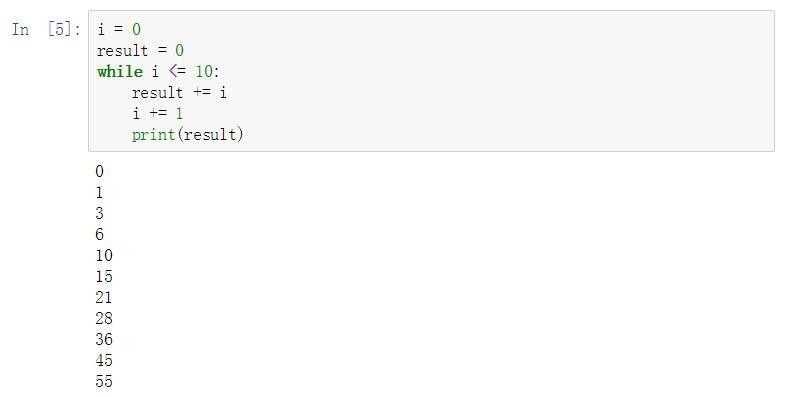The width and height of the screenshot is (791, 397).
Task: Click the while keyword in code
Action: coord(120,71)
